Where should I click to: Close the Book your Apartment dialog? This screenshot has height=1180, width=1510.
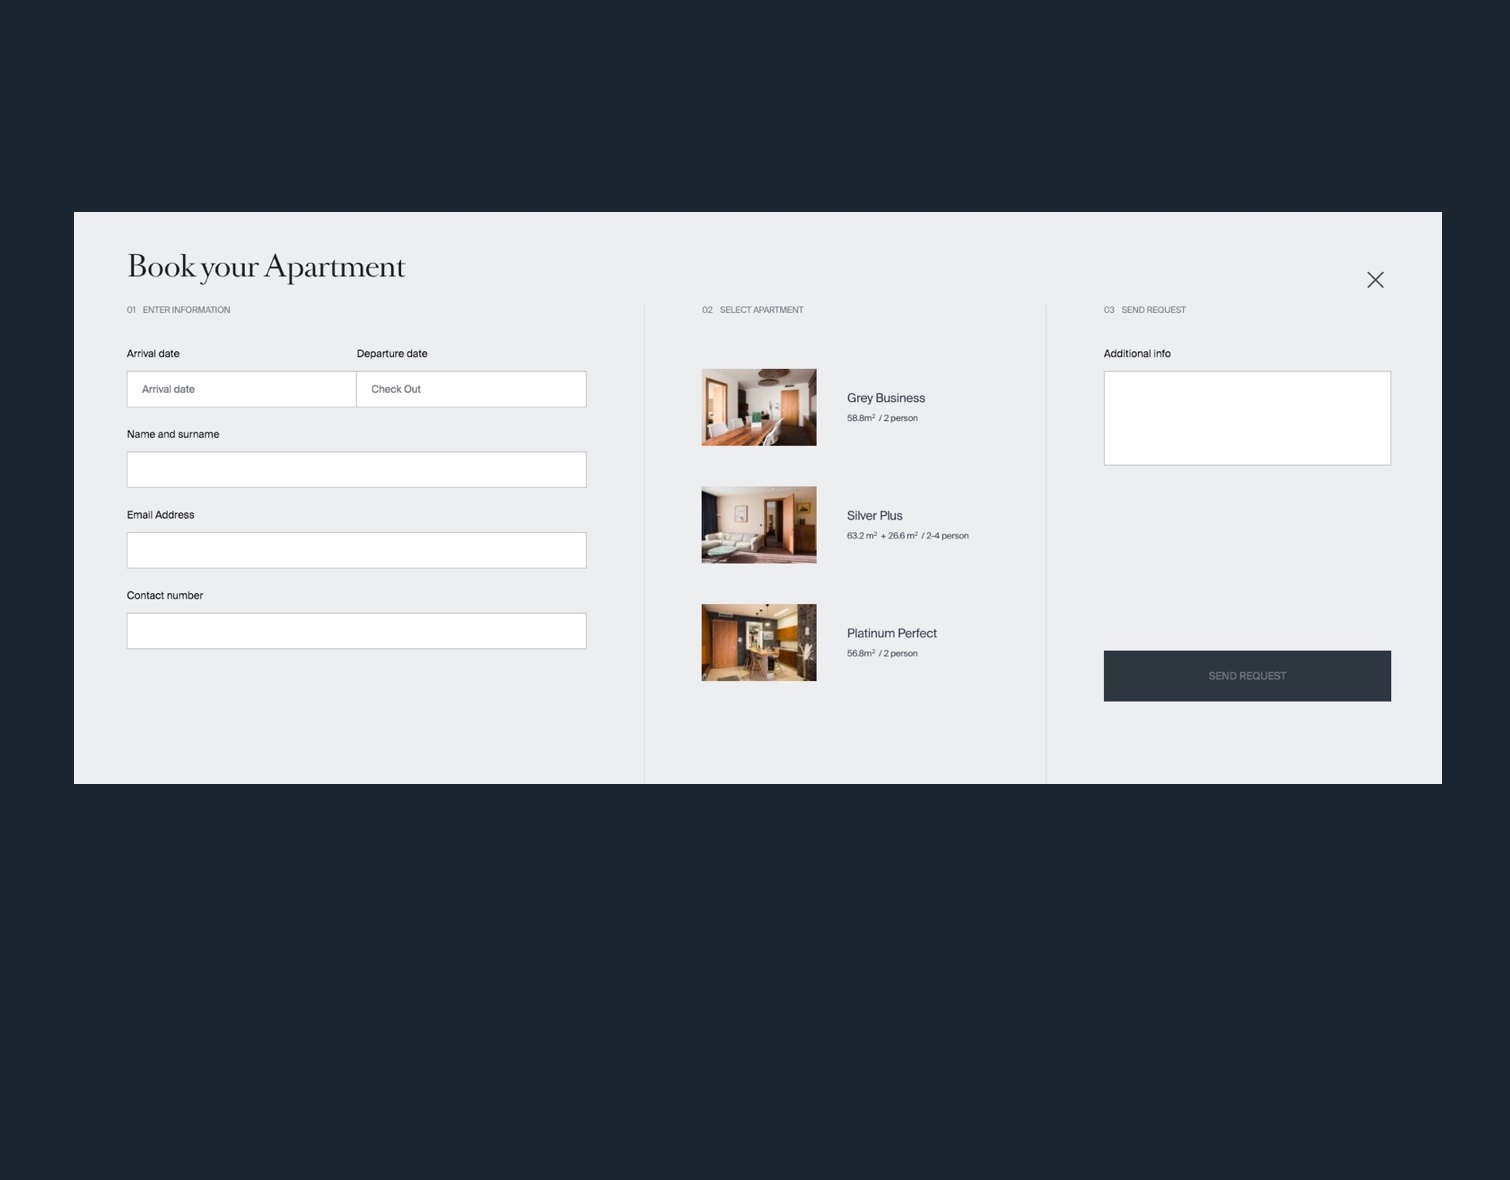coord(1375,280)
